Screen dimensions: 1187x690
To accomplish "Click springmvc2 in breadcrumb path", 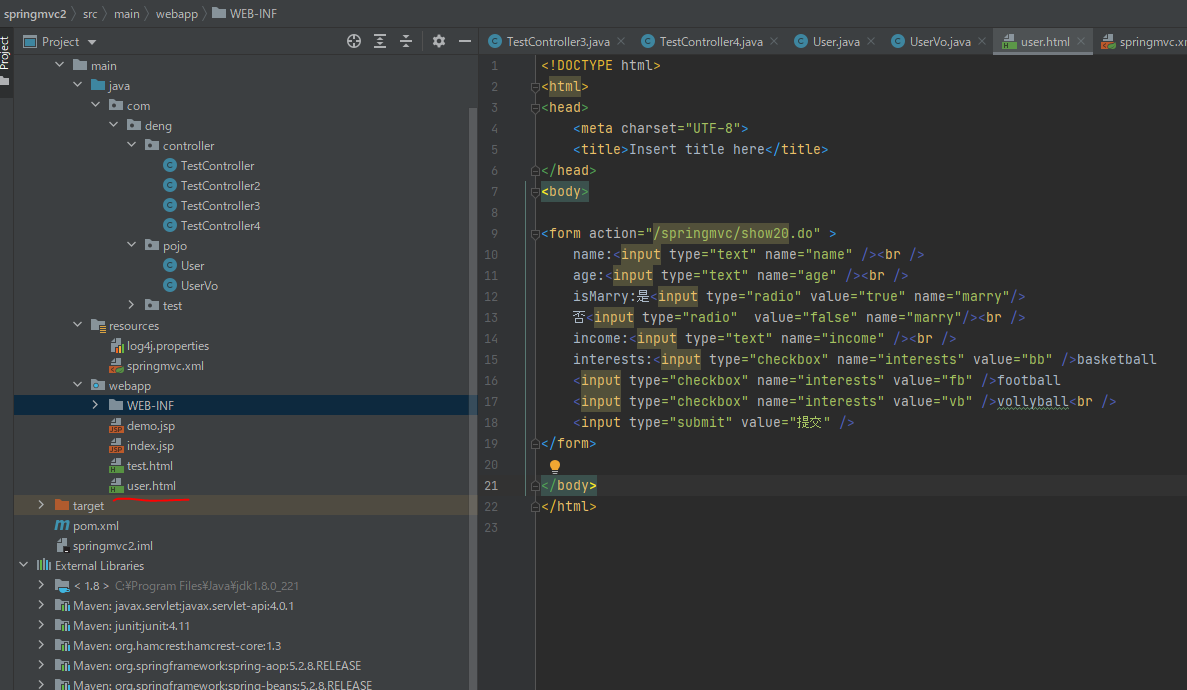I will [x=35, y=14].
